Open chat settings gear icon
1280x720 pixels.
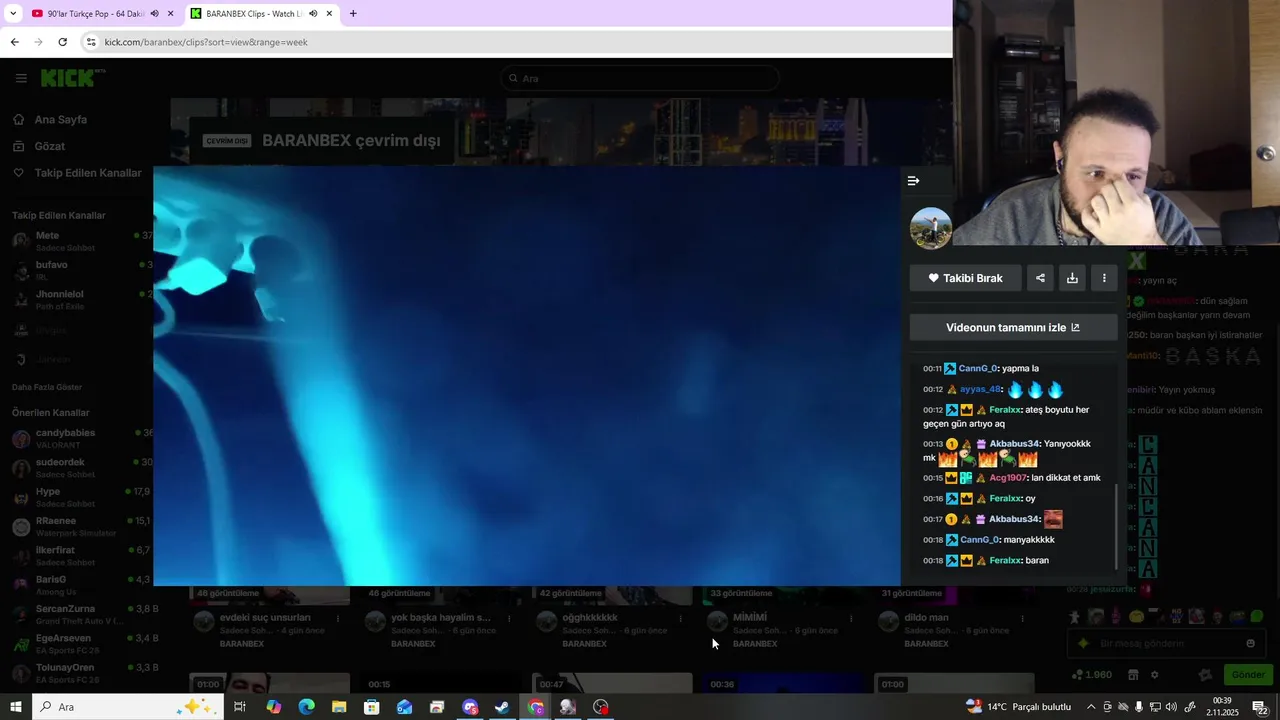1154,675
